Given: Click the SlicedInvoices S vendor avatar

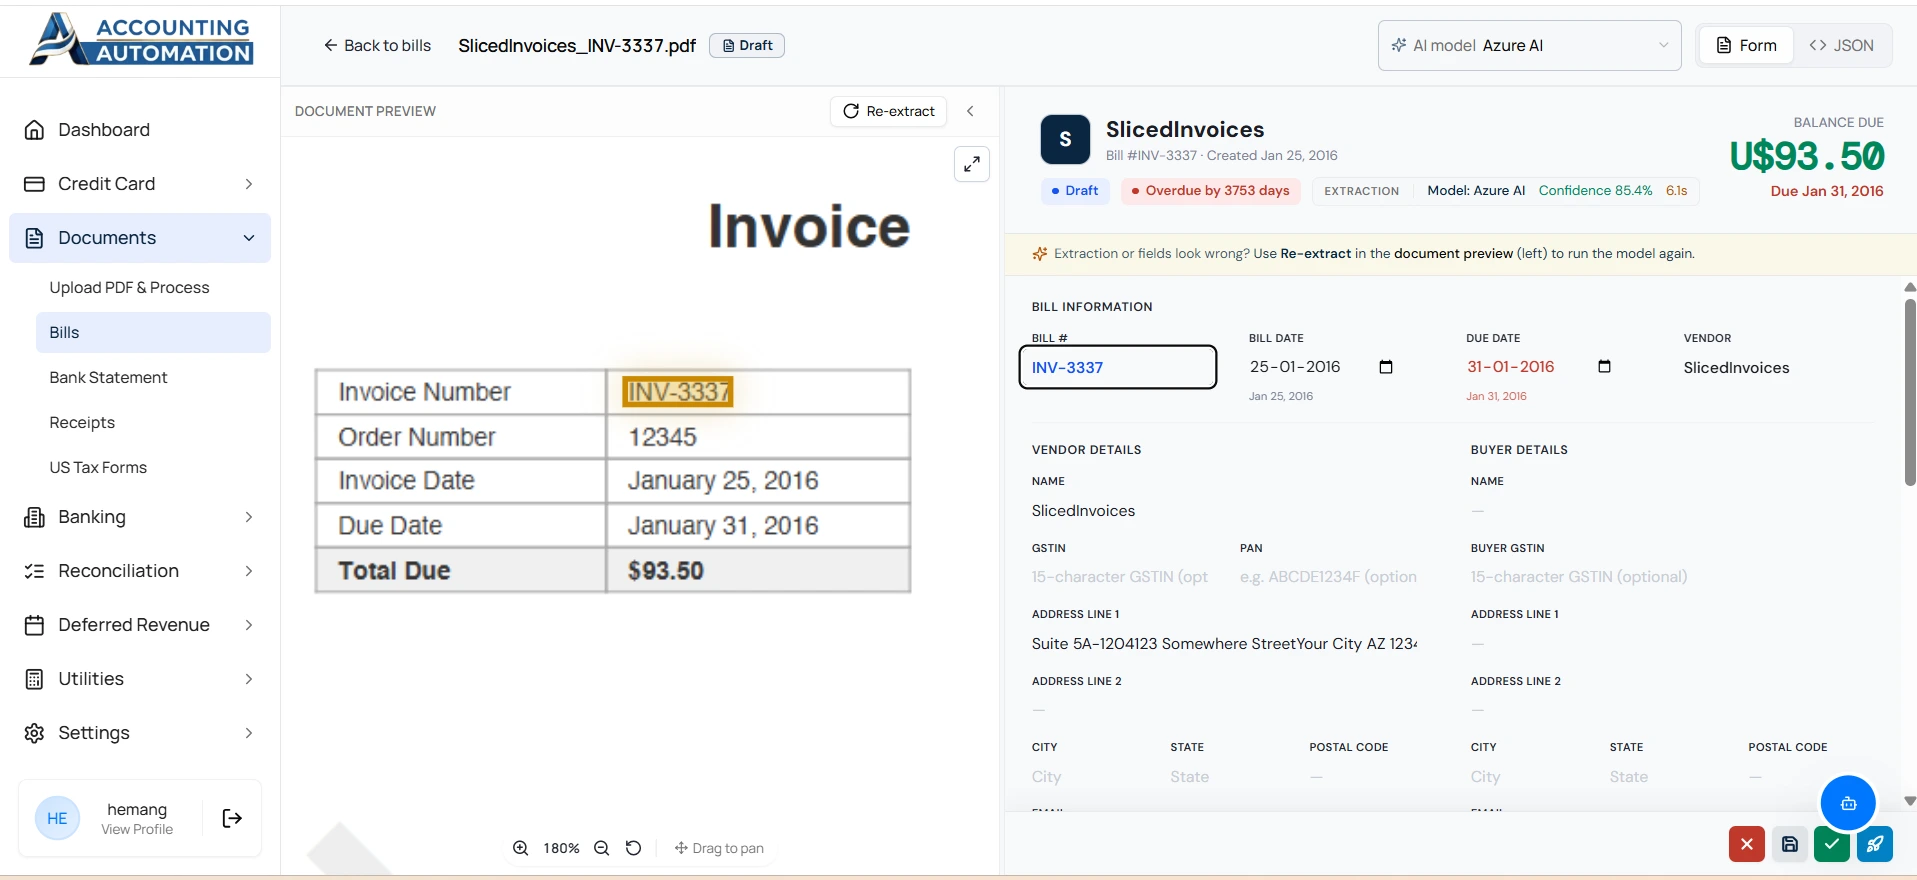Looking at the screenshot, I should pyautogui.click(x=1065, y=140).
